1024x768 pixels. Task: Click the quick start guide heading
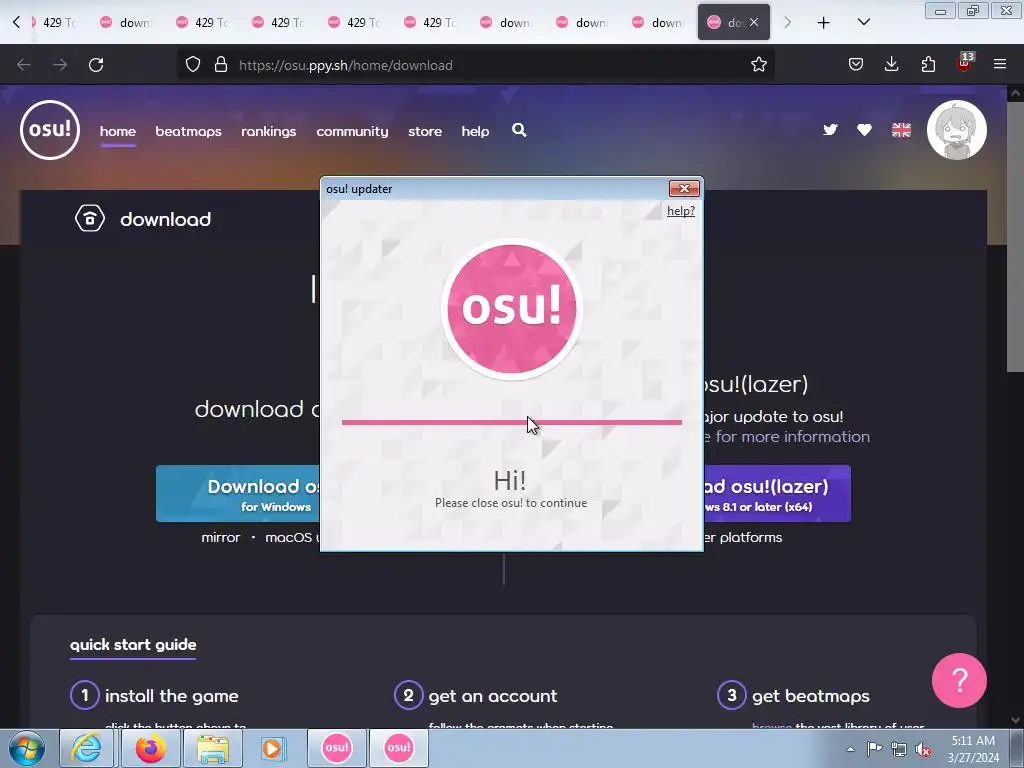coord(133,645)
